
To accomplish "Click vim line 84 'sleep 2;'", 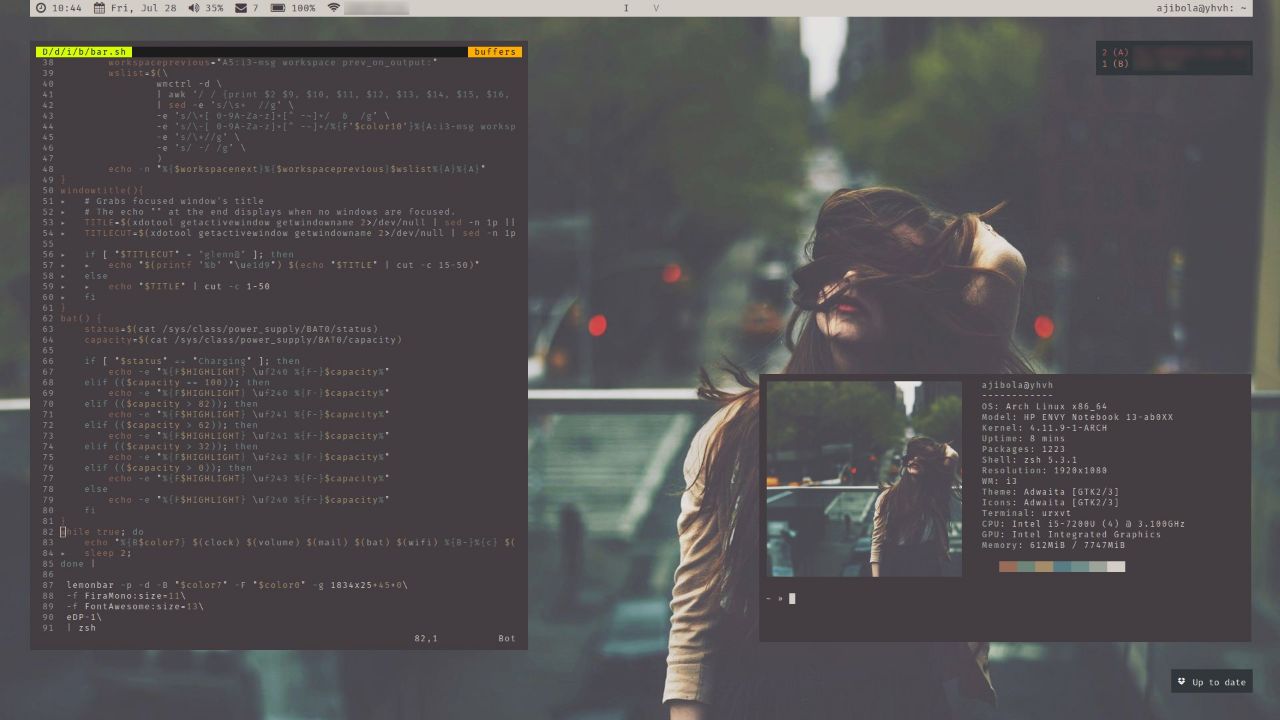I will point(108,553).
